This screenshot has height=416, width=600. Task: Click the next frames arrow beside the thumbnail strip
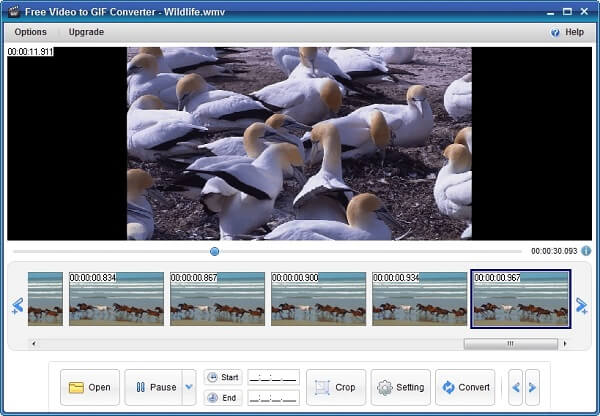pyautogui.click(x=581, y=305)
